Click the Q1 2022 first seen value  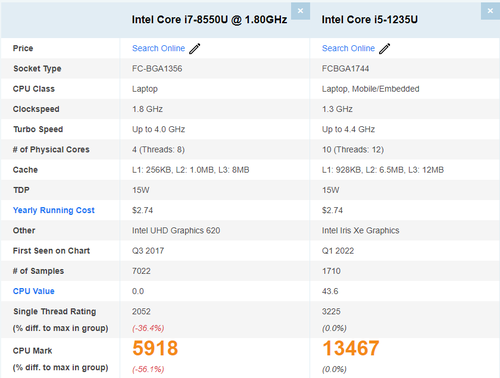(x=338, y=251)
